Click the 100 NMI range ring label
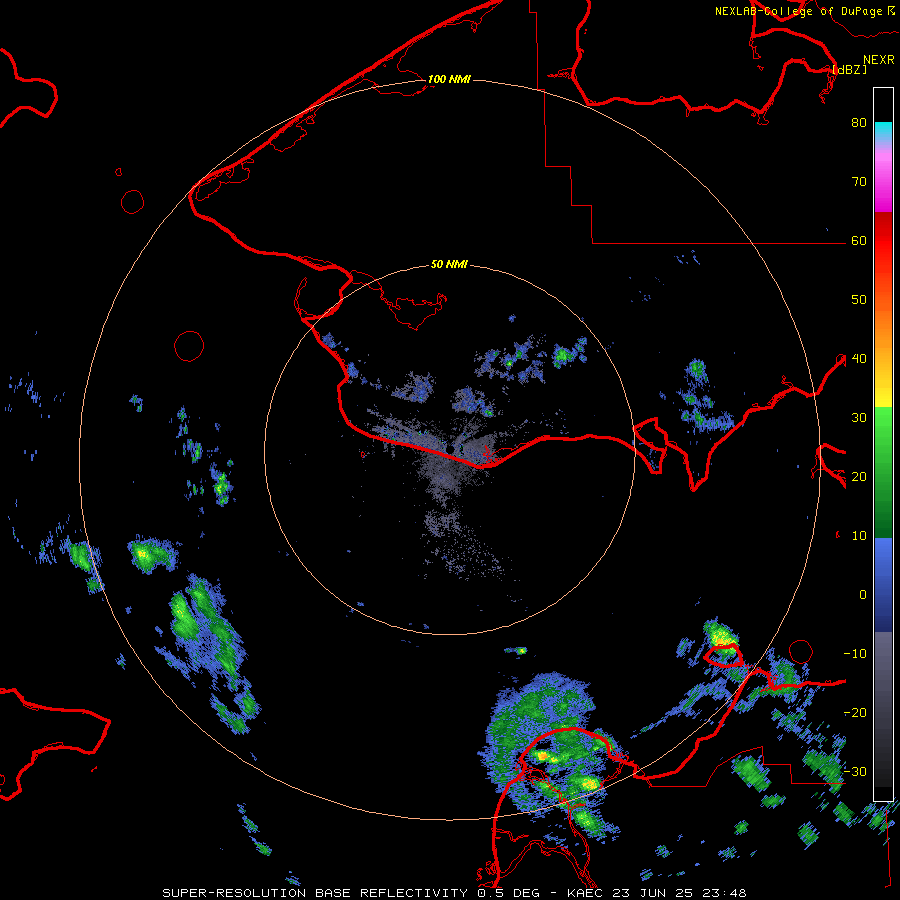The width and height of the screenshot is (900, 900). 449,79
